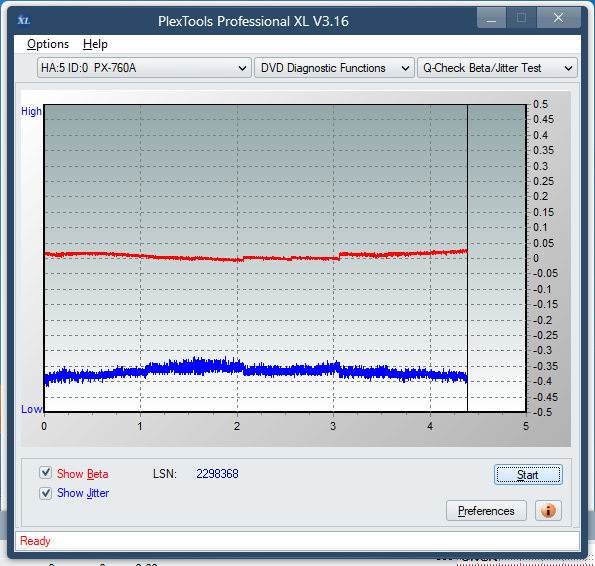Click the LSN value 2298368
Screen dimensions: 595x566
(217, 473)
